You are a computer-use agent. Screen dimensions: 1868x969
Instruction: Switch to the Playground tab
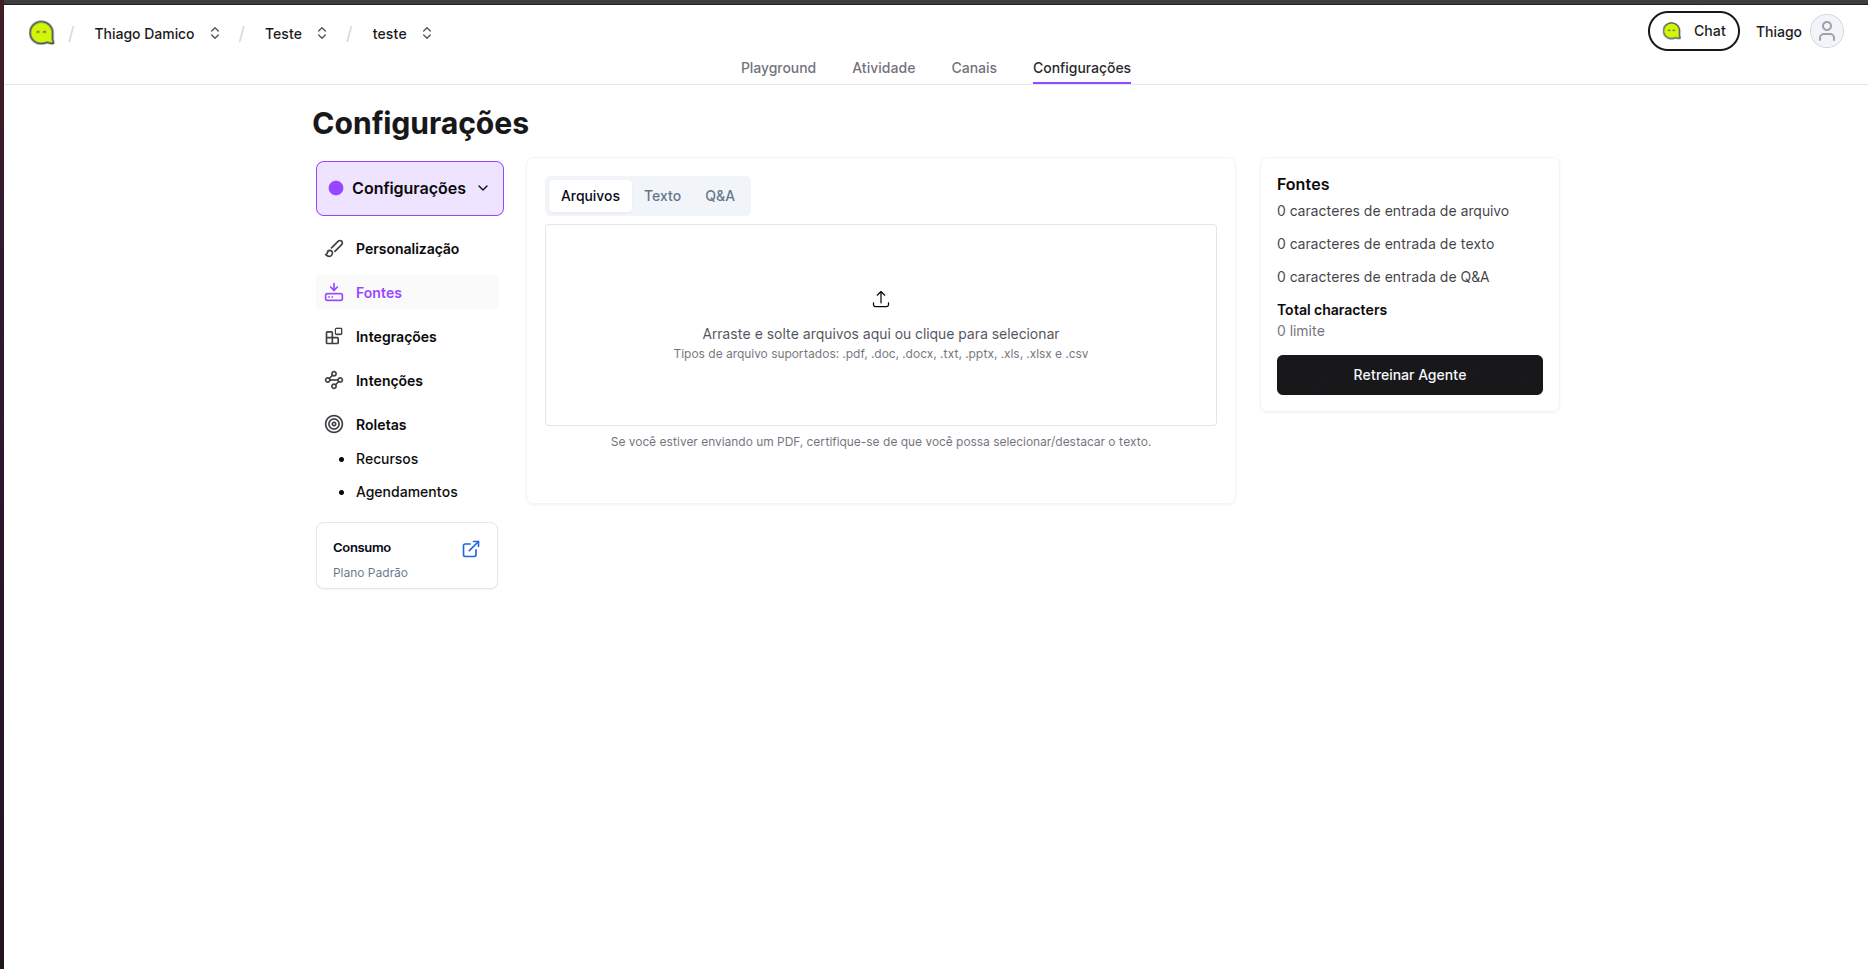[778, 68]
